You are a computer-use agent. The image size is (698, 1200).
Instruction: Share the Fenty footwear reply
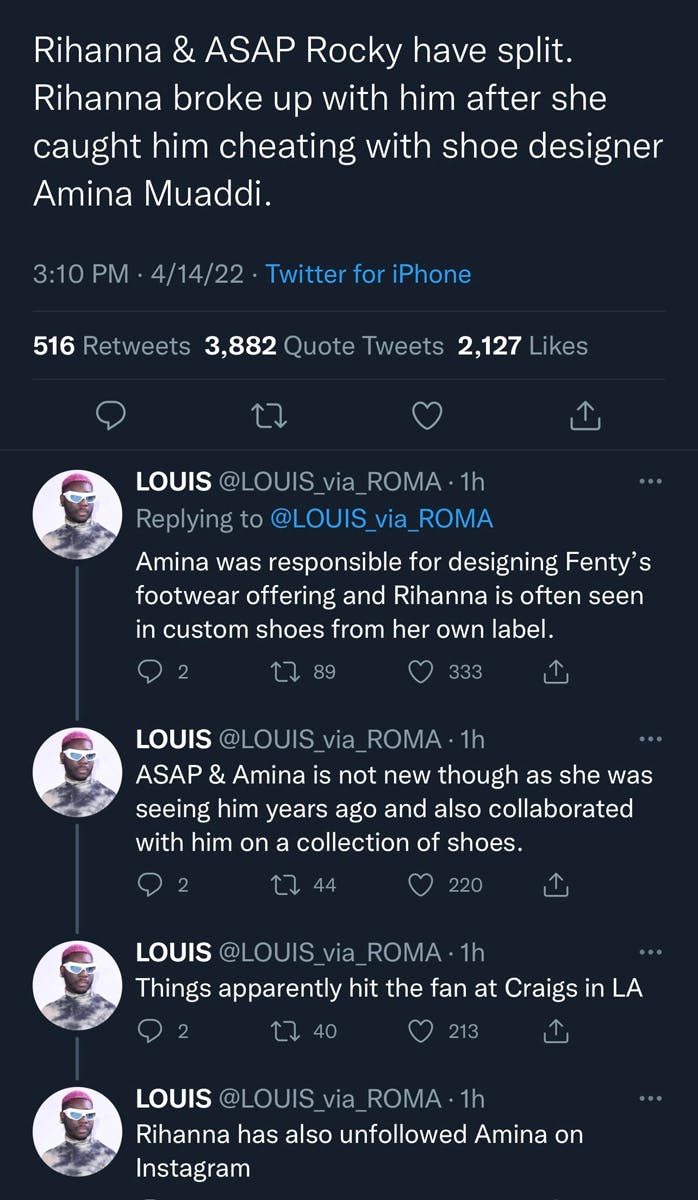pyautogui.click(x=554, y=672)
